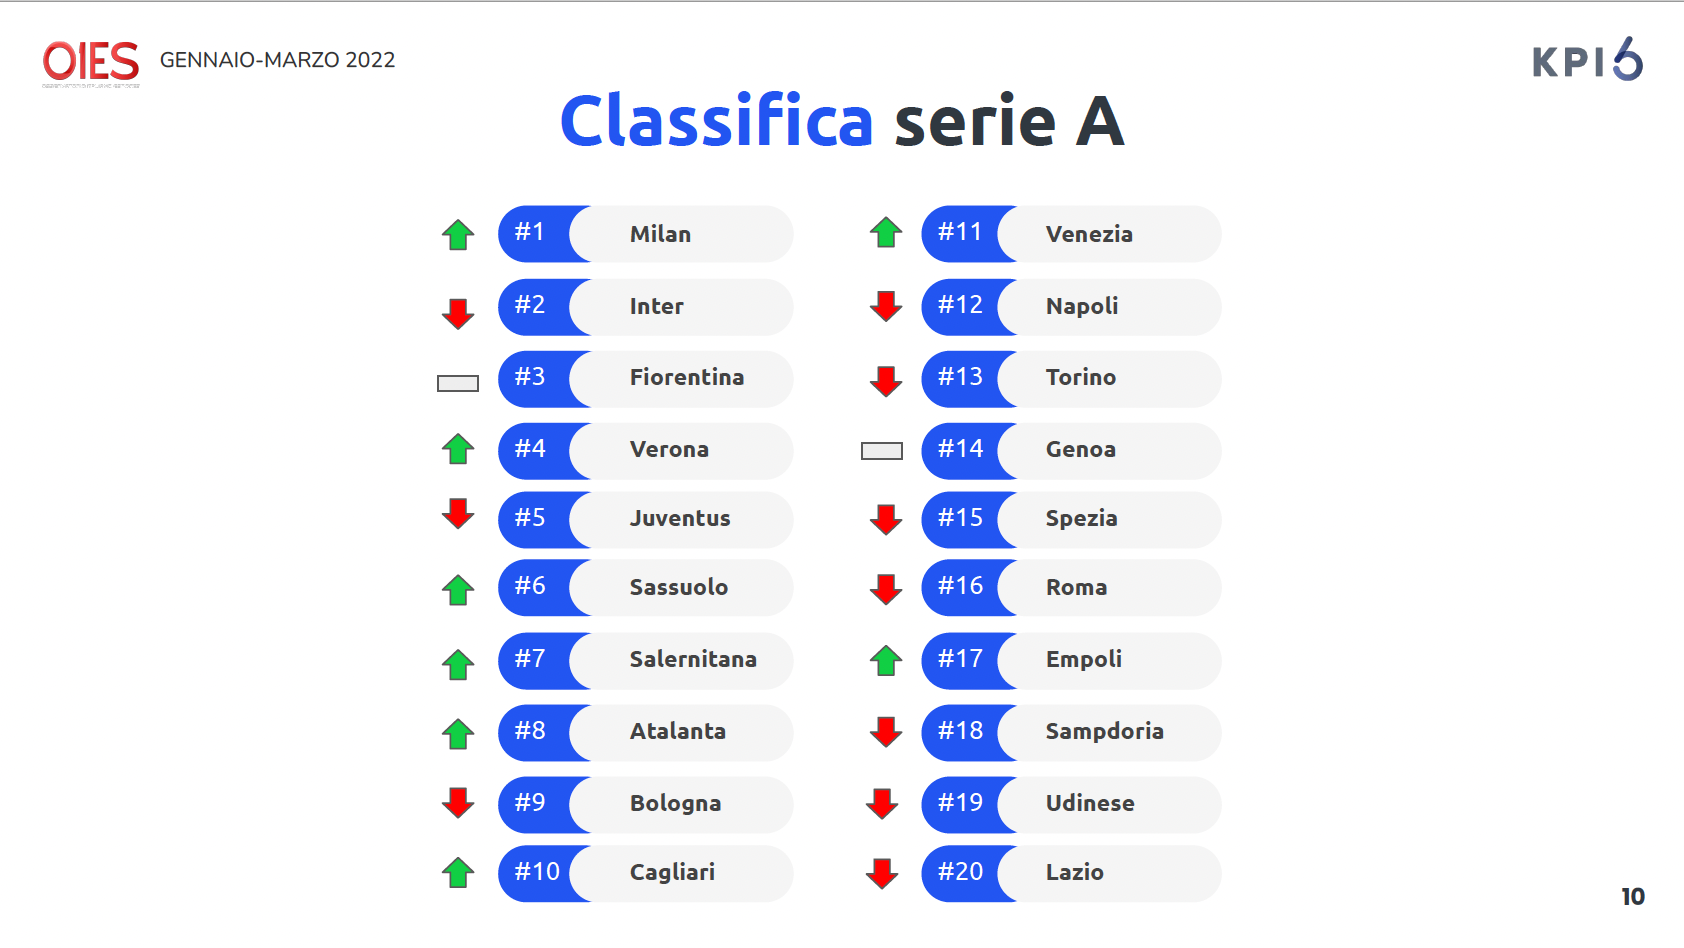The height and width of the screenshot is (948, 1684).
Task: Click the green up arrow beside Venezia
Action: (886, 232)
